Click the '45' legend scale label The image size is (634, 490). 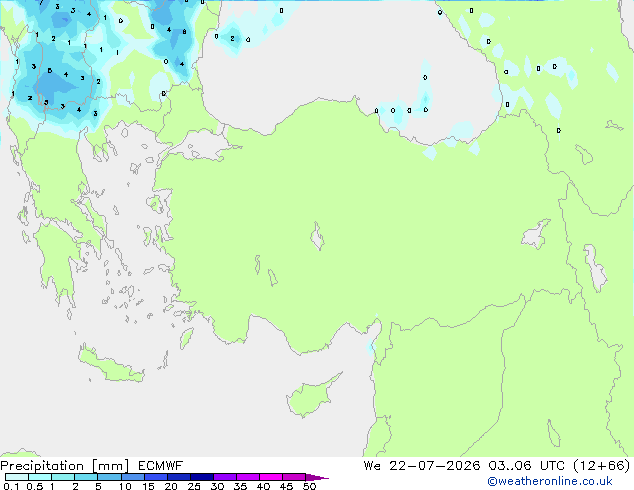click(286, 486)
